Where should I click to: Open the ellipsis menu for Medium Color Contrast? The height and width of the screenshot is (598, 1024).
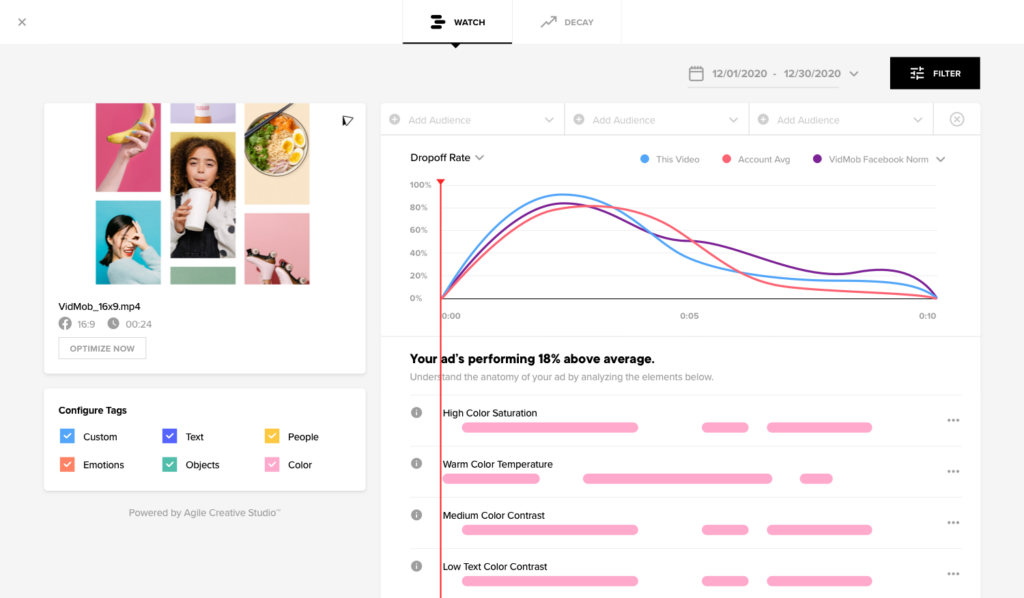[x=951, y=522]
